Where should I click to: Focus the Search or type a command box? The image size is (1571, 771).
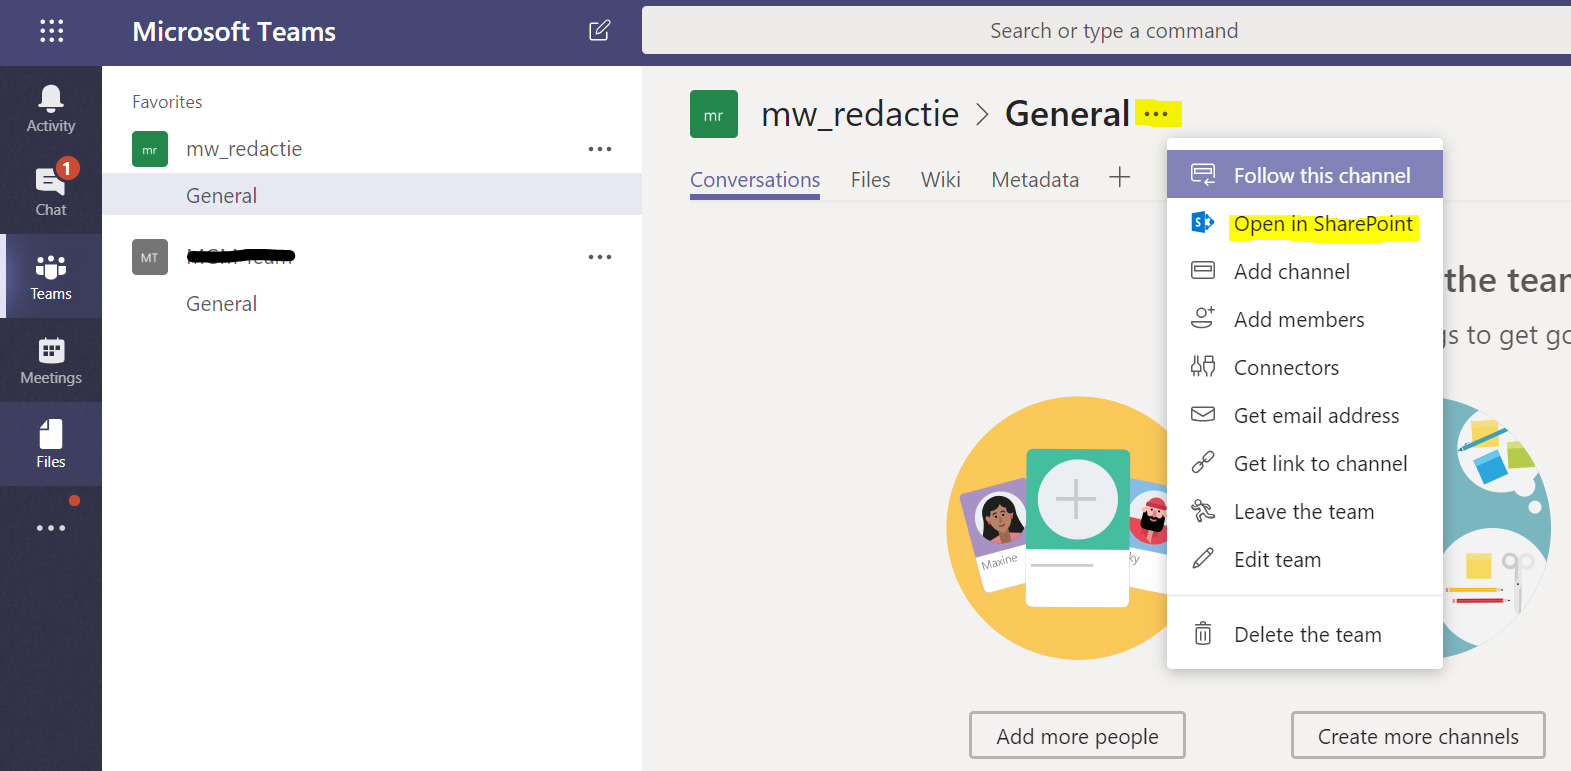(1106, 31)
